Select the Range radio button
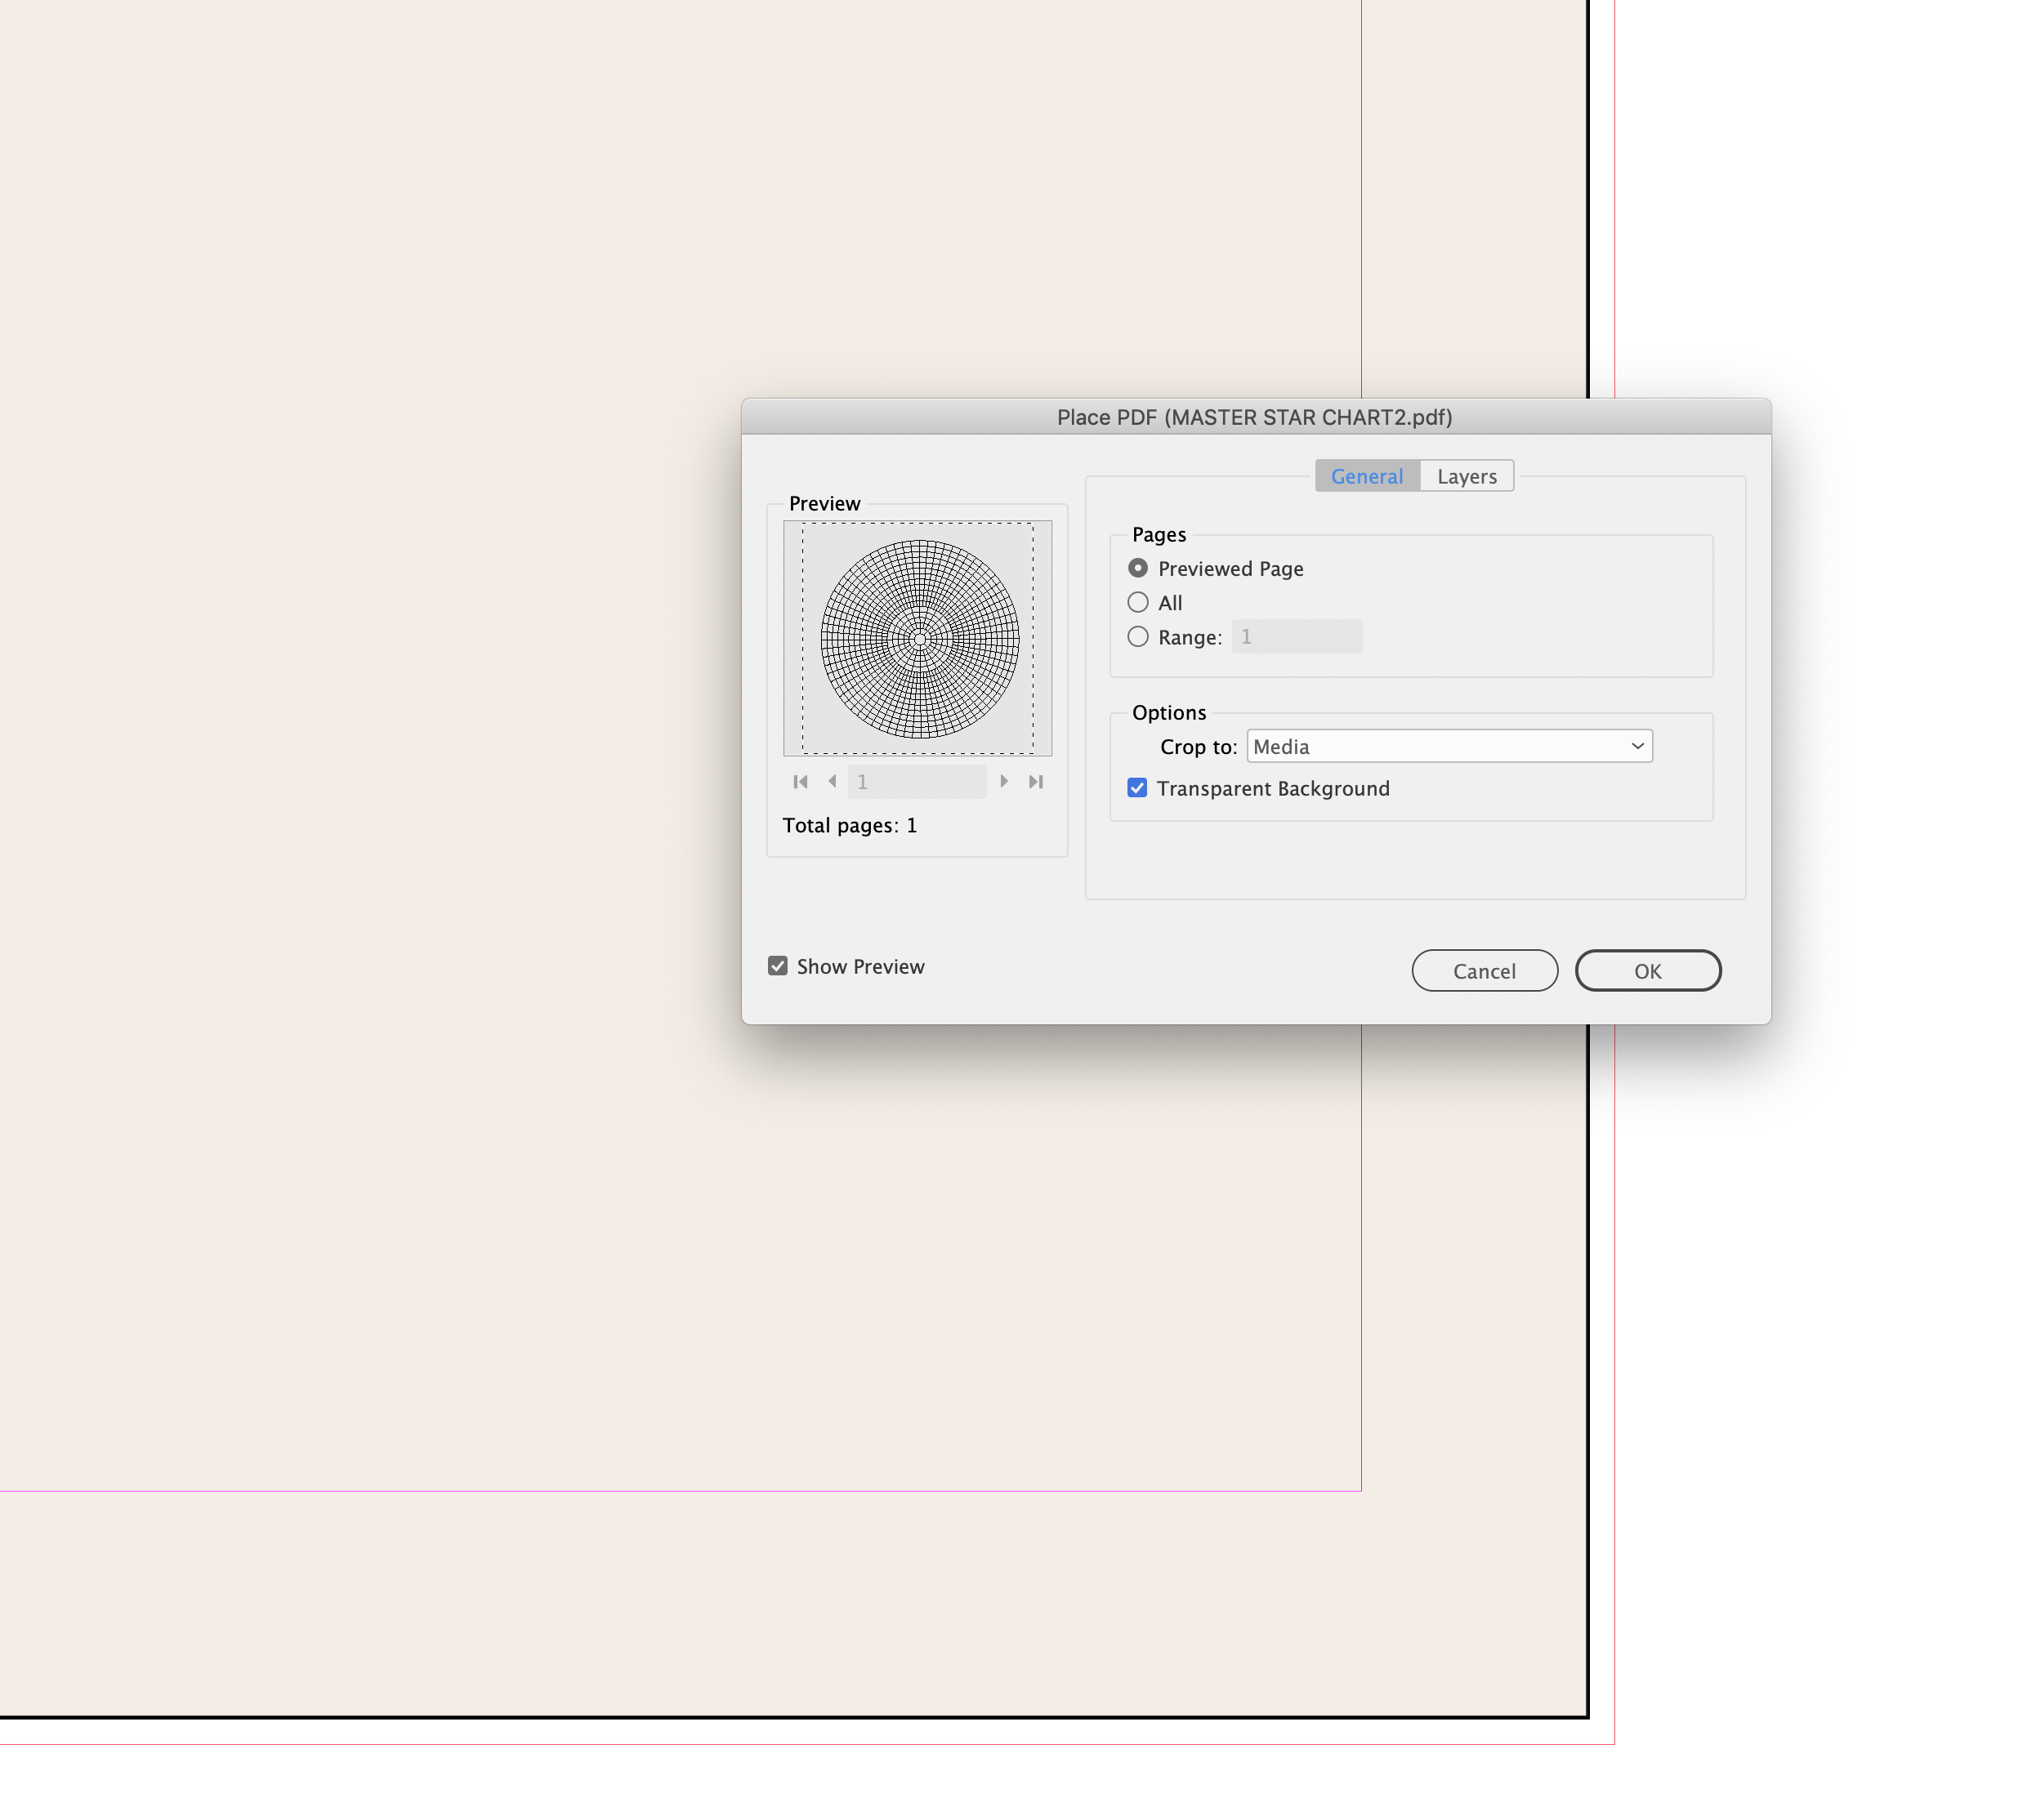The height and width of the screenshot is (1820, 2036). (1138, 636)
